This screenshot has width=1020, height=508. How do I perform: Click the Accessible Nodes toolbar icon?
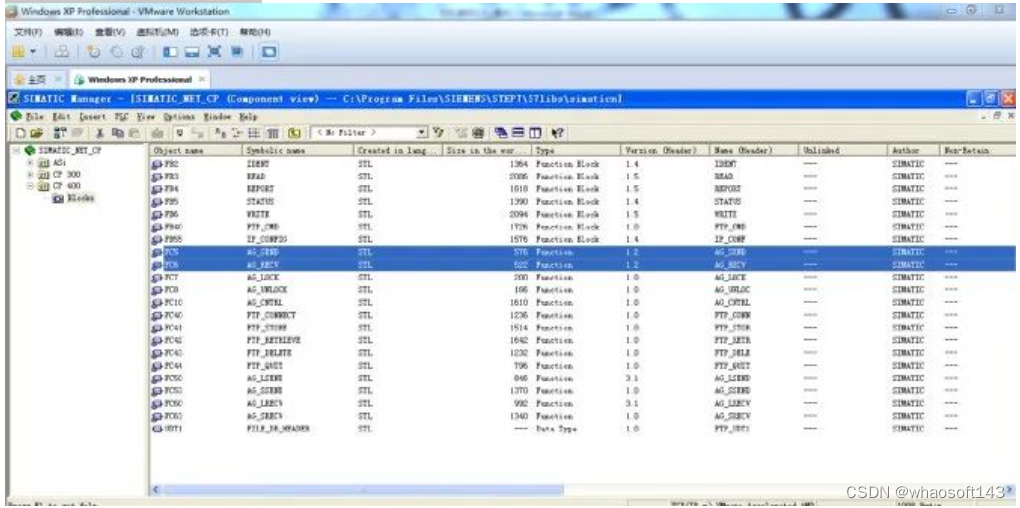pos(59,133)
